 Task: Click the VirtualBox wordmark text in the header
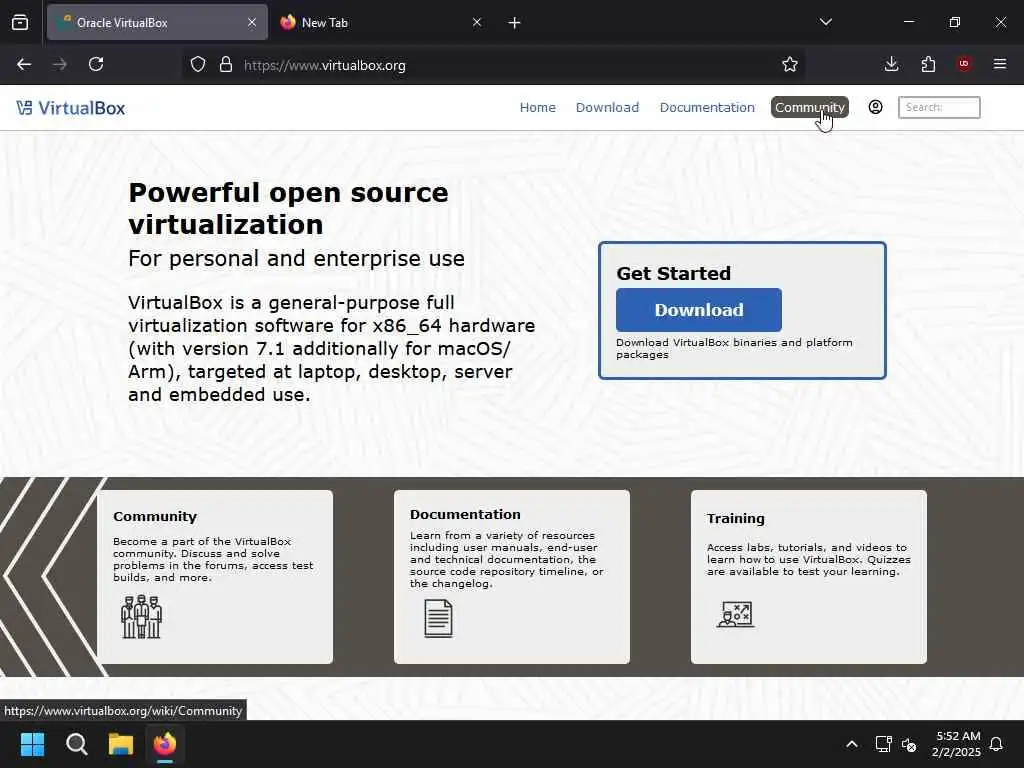click(x=82, y=108)
